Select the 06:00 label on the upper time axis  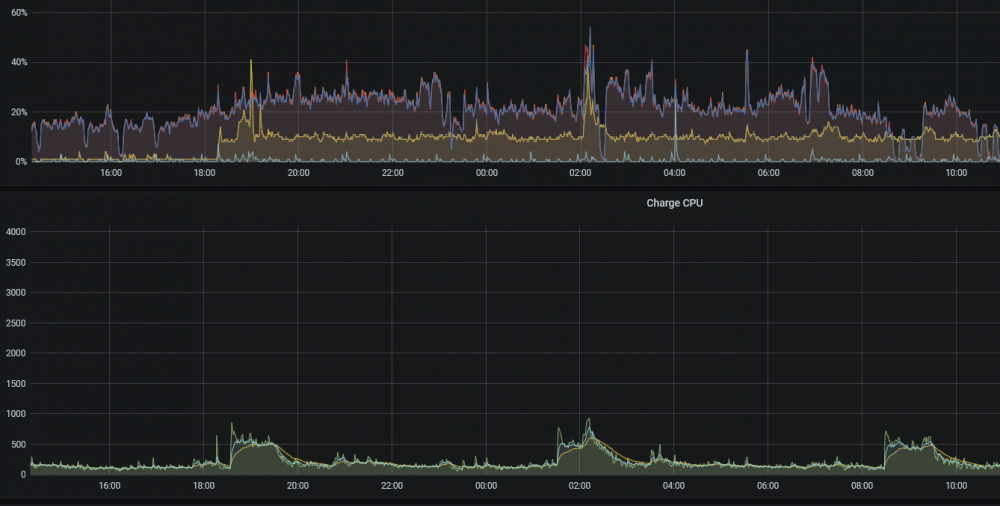[x=768, y=173]
